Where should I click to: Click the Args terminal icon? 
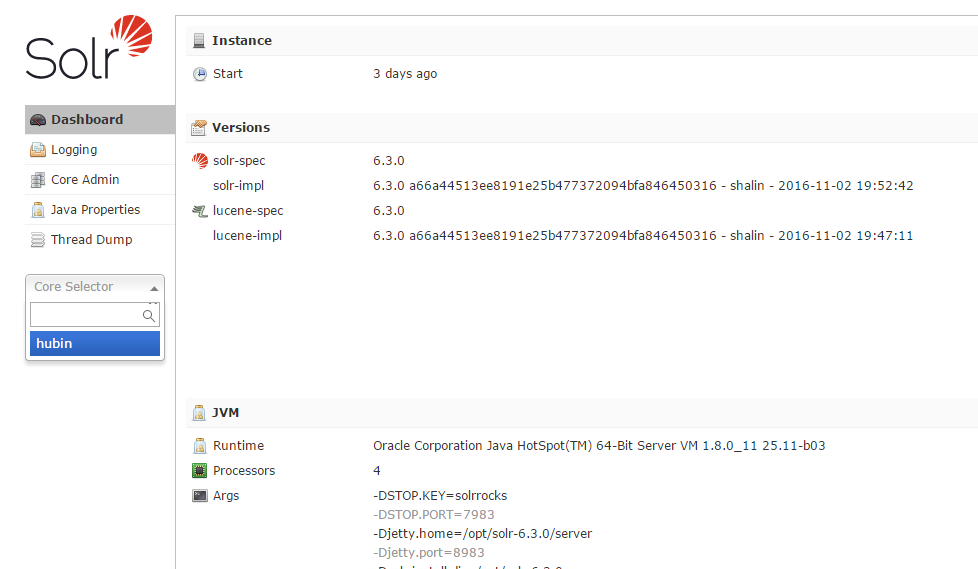click(200, 496)
